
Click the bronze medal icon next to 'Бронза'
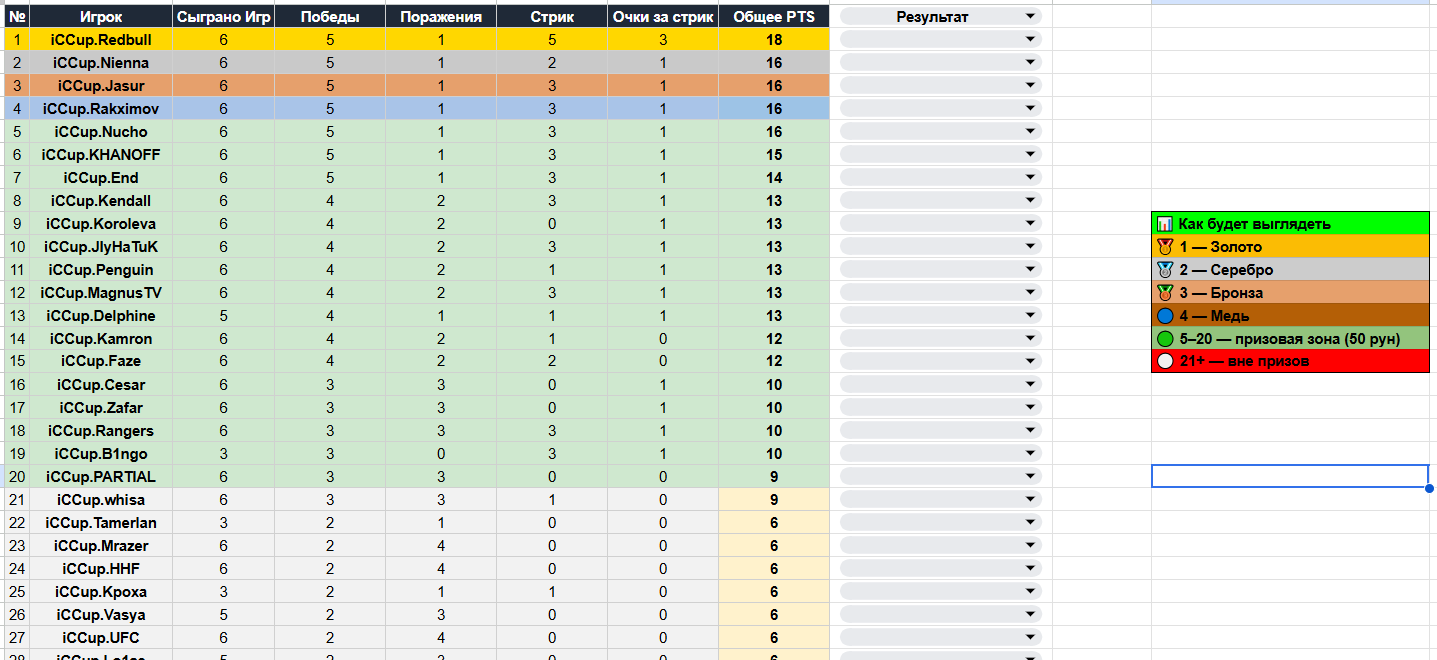click(1164, 293)
